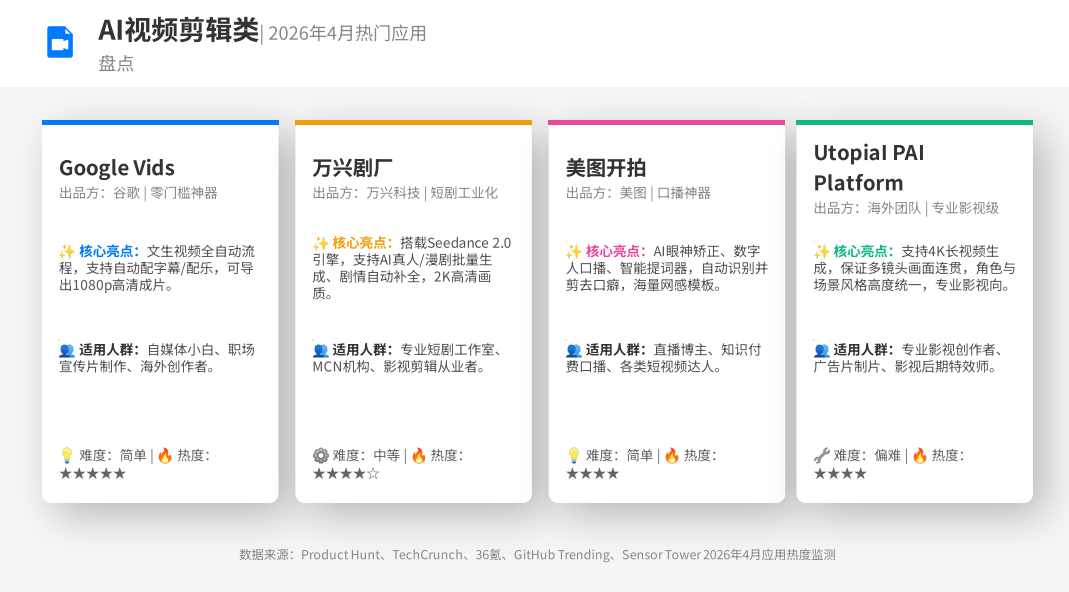Click the gear difficulty icon in 万兴剧厂 card
The image size is (1069, 592).
coord(320,455)
